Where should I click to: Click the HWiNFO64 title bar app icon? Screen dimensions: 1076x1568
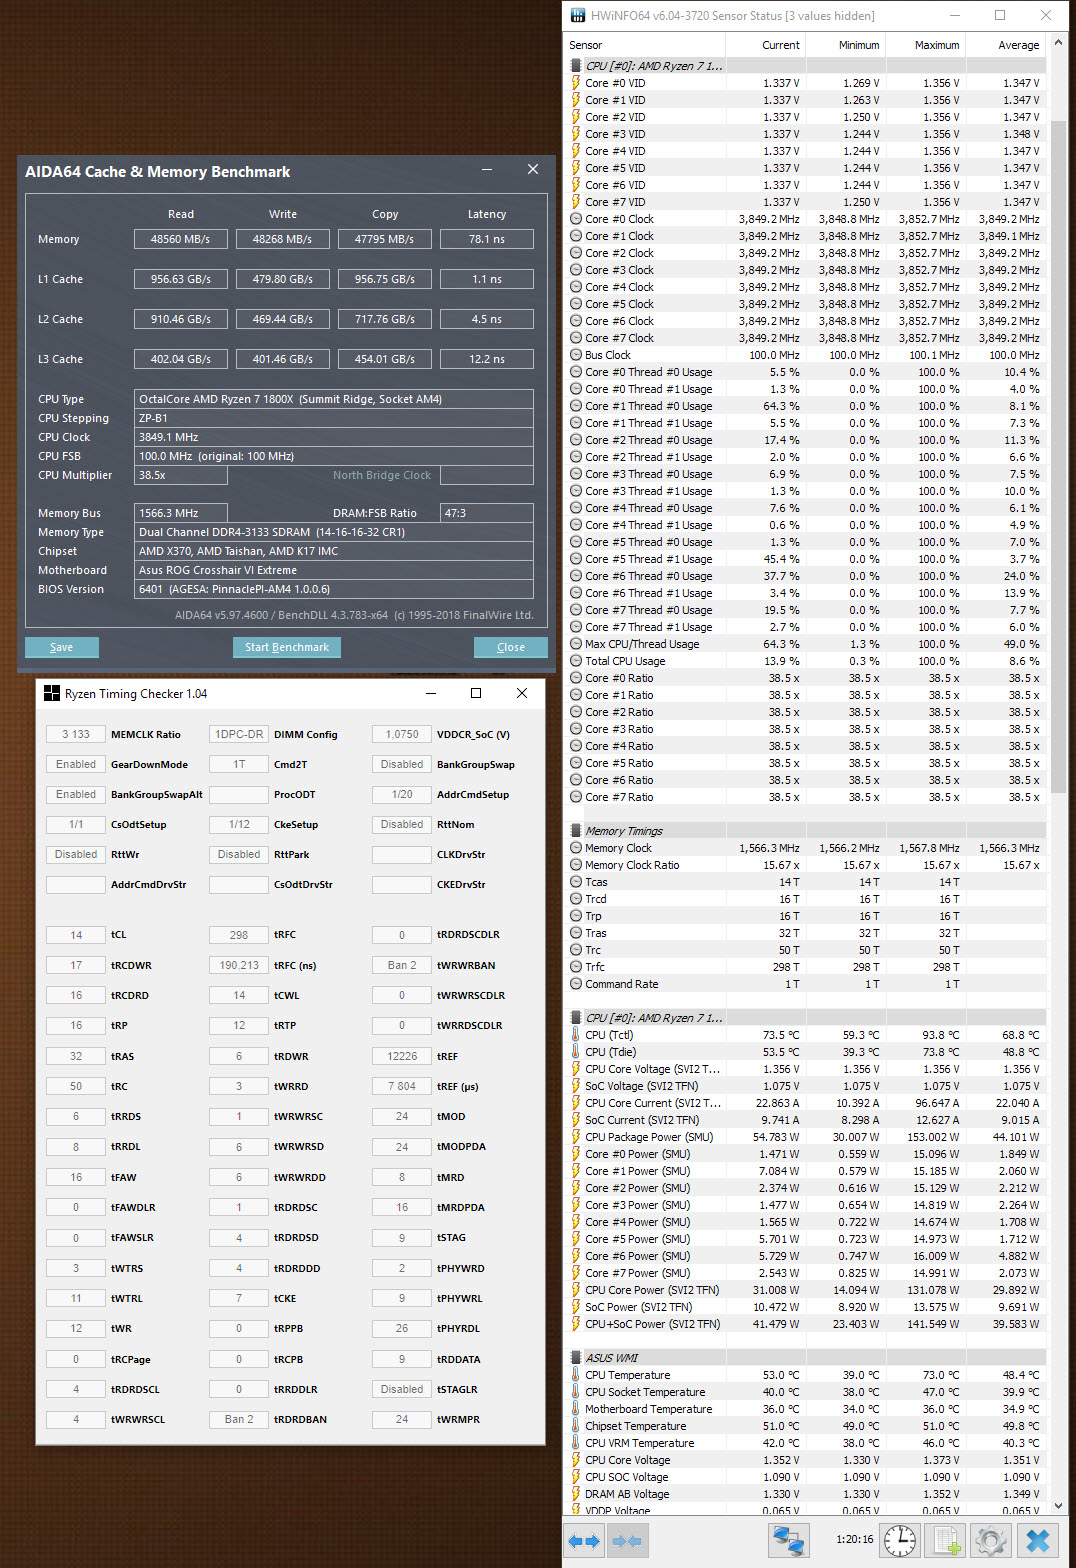(577, 16)
